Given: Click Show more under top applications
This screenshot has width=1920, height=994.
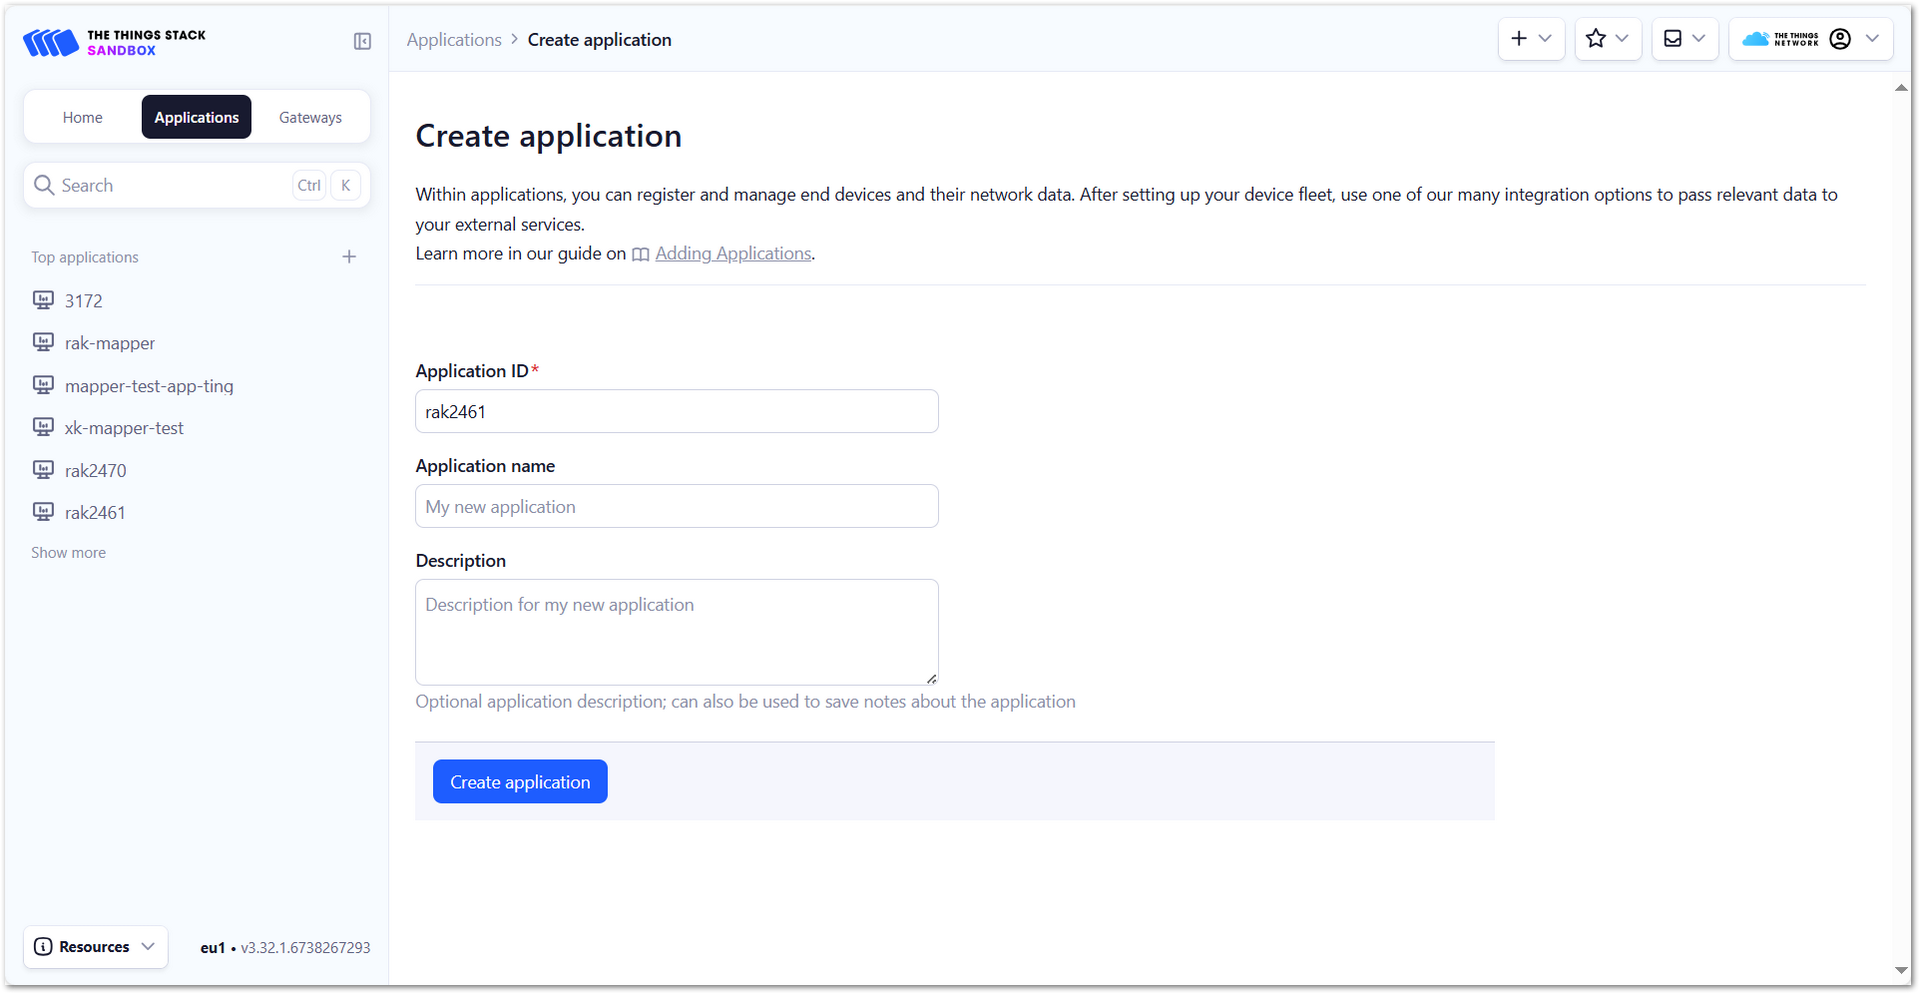Looking at the screenshot, I should click(68, 553).
